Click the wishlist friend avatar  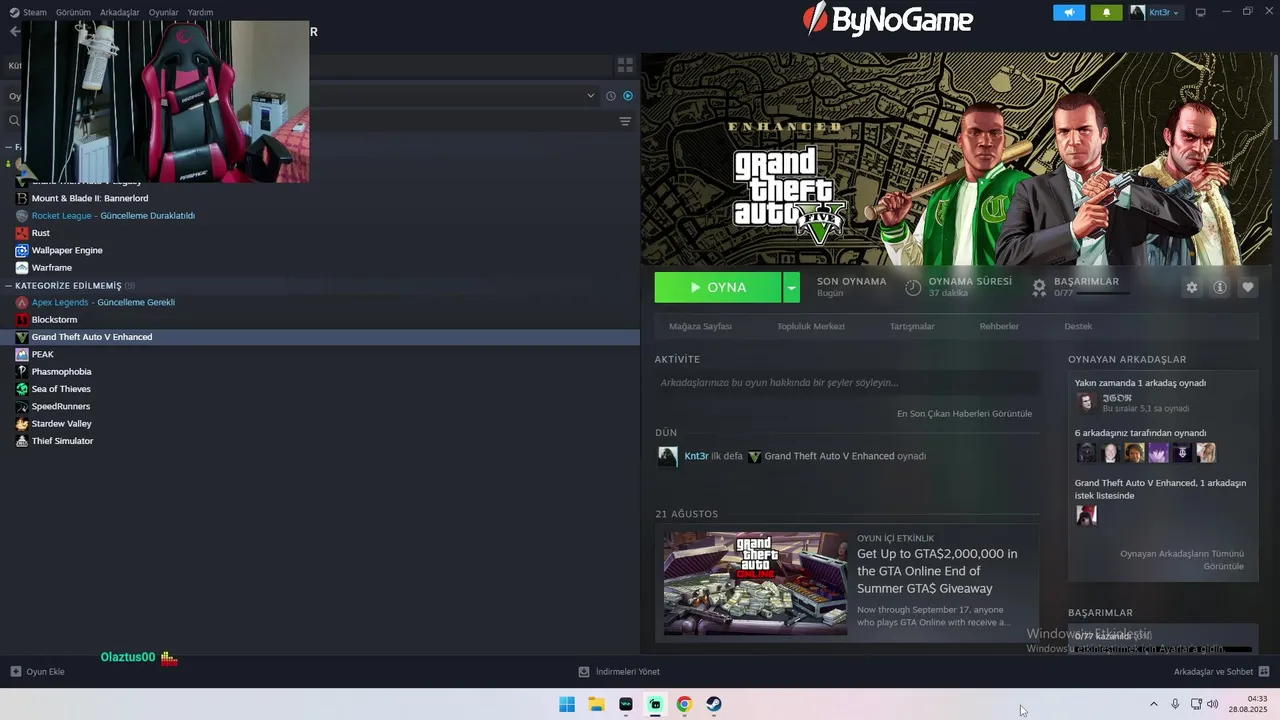click(1086, 515)
